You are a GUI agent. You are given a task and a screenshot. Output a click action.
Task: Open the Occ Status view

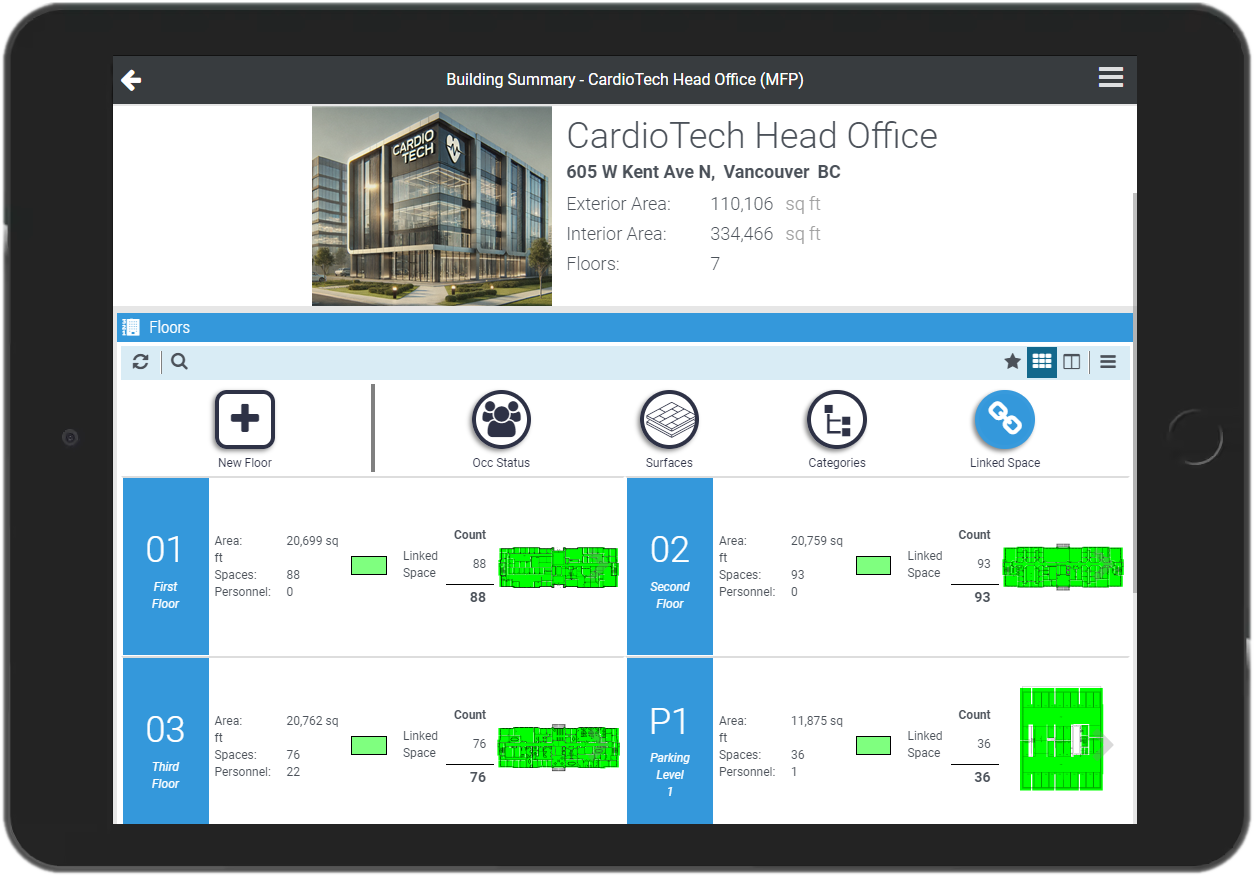click(x=501, y=420)
